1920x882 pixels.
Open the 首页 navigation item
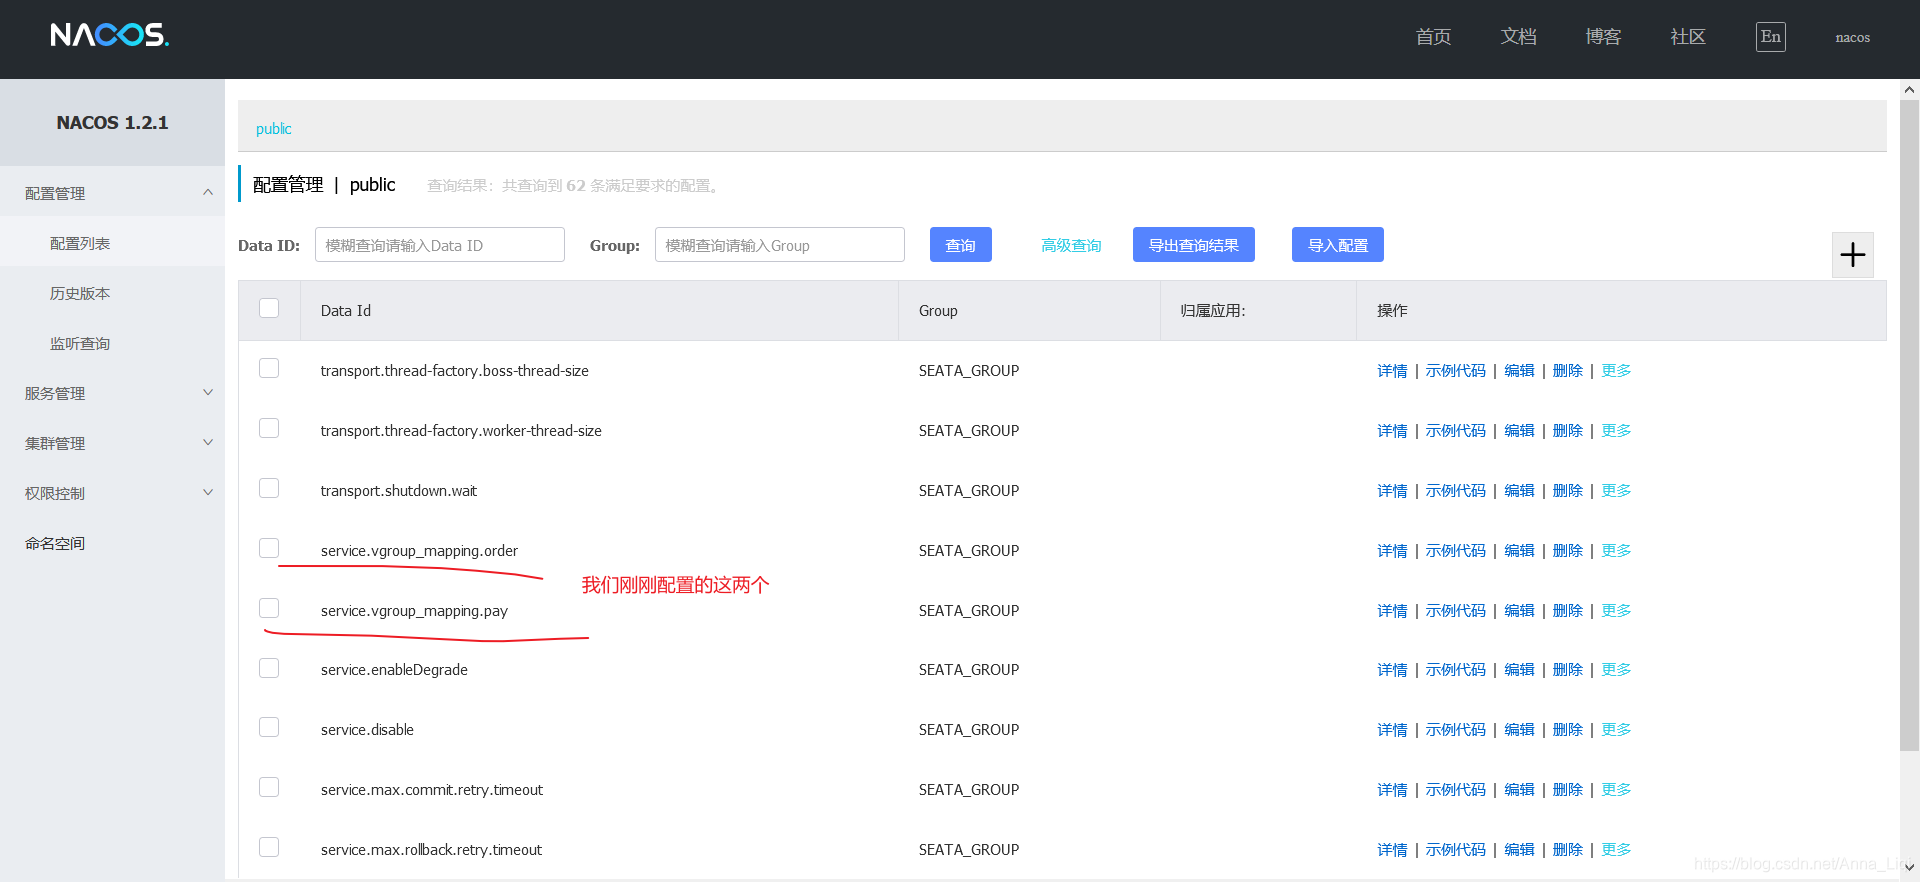[1433, 37]
